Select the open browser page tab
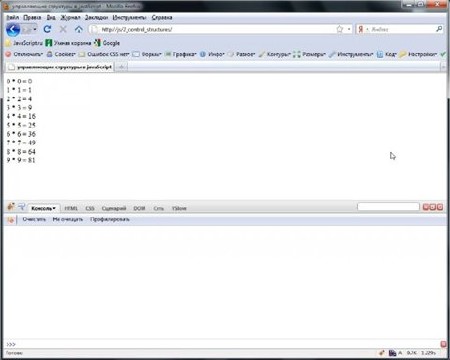 click(x=60, y=67)
